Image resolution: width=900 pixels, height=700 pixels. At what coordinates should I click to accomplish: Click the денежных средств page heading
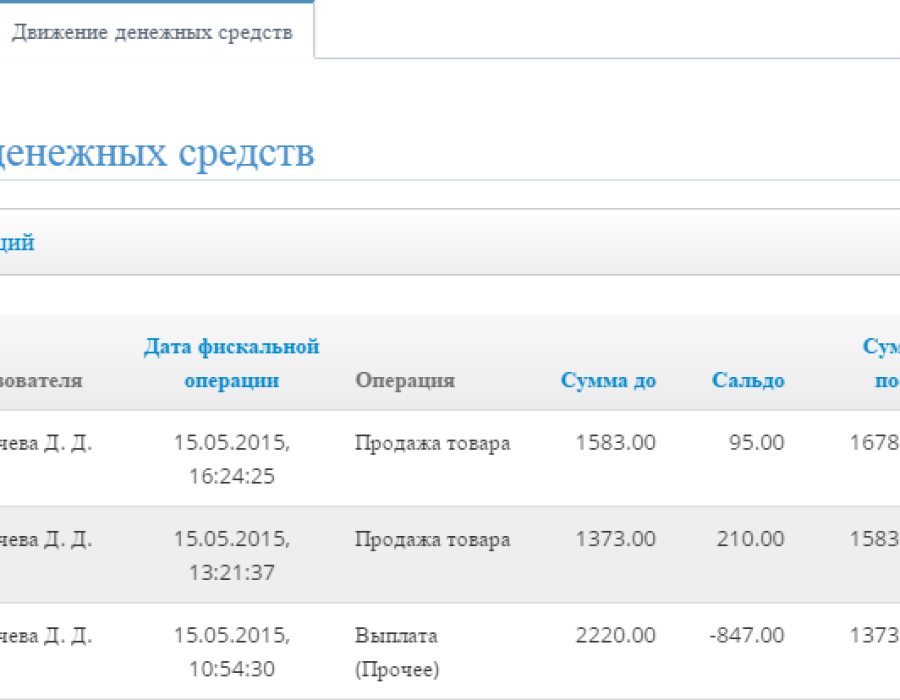pos(157,153)
